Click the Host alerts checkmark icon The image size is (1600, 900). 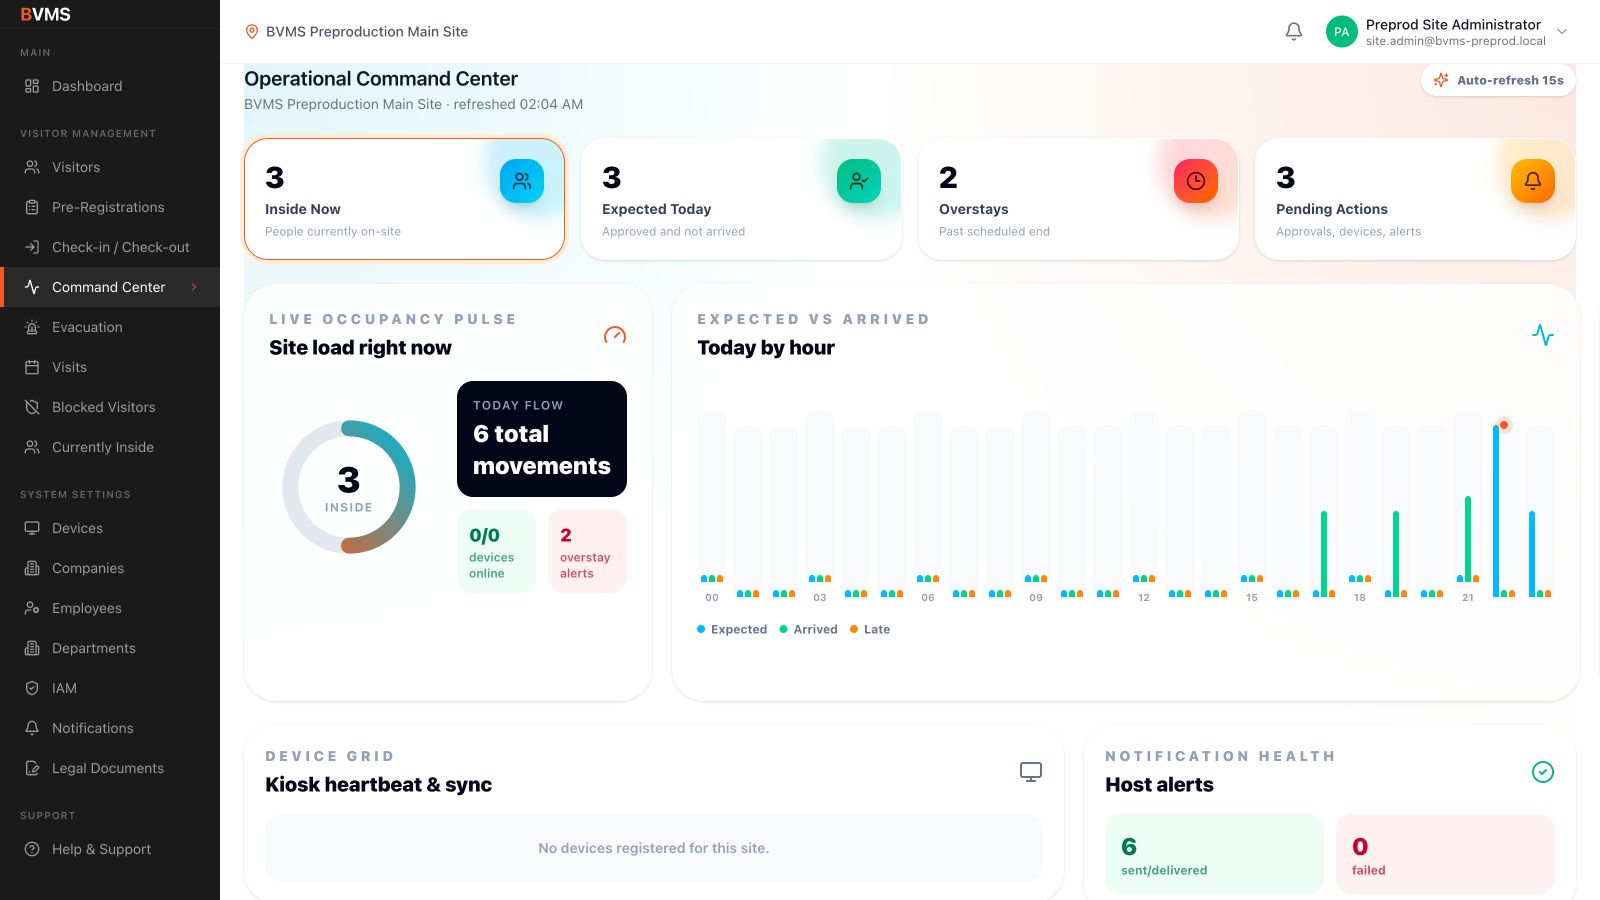coord(1543,772)
